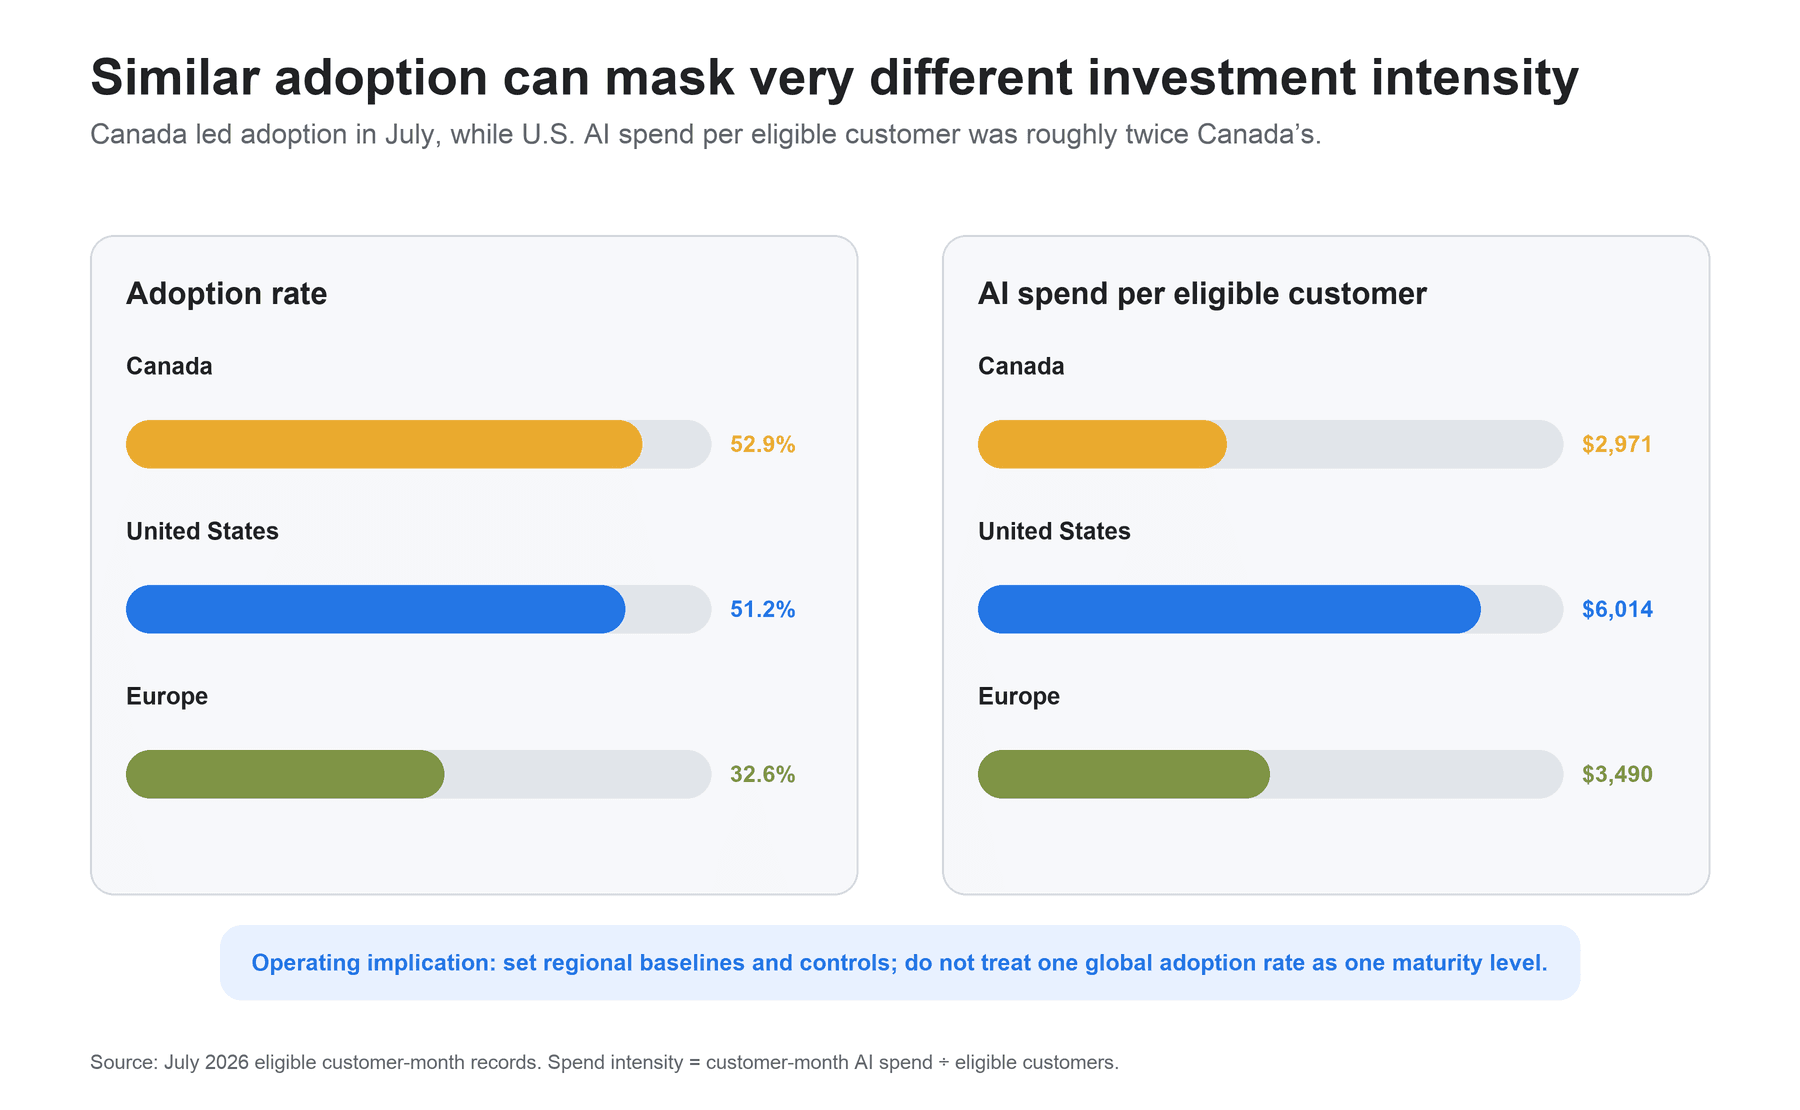Select the subtitle about Canada led adoption
This screenshot has width=1800, height=1110.
click(x=706, y=134)
